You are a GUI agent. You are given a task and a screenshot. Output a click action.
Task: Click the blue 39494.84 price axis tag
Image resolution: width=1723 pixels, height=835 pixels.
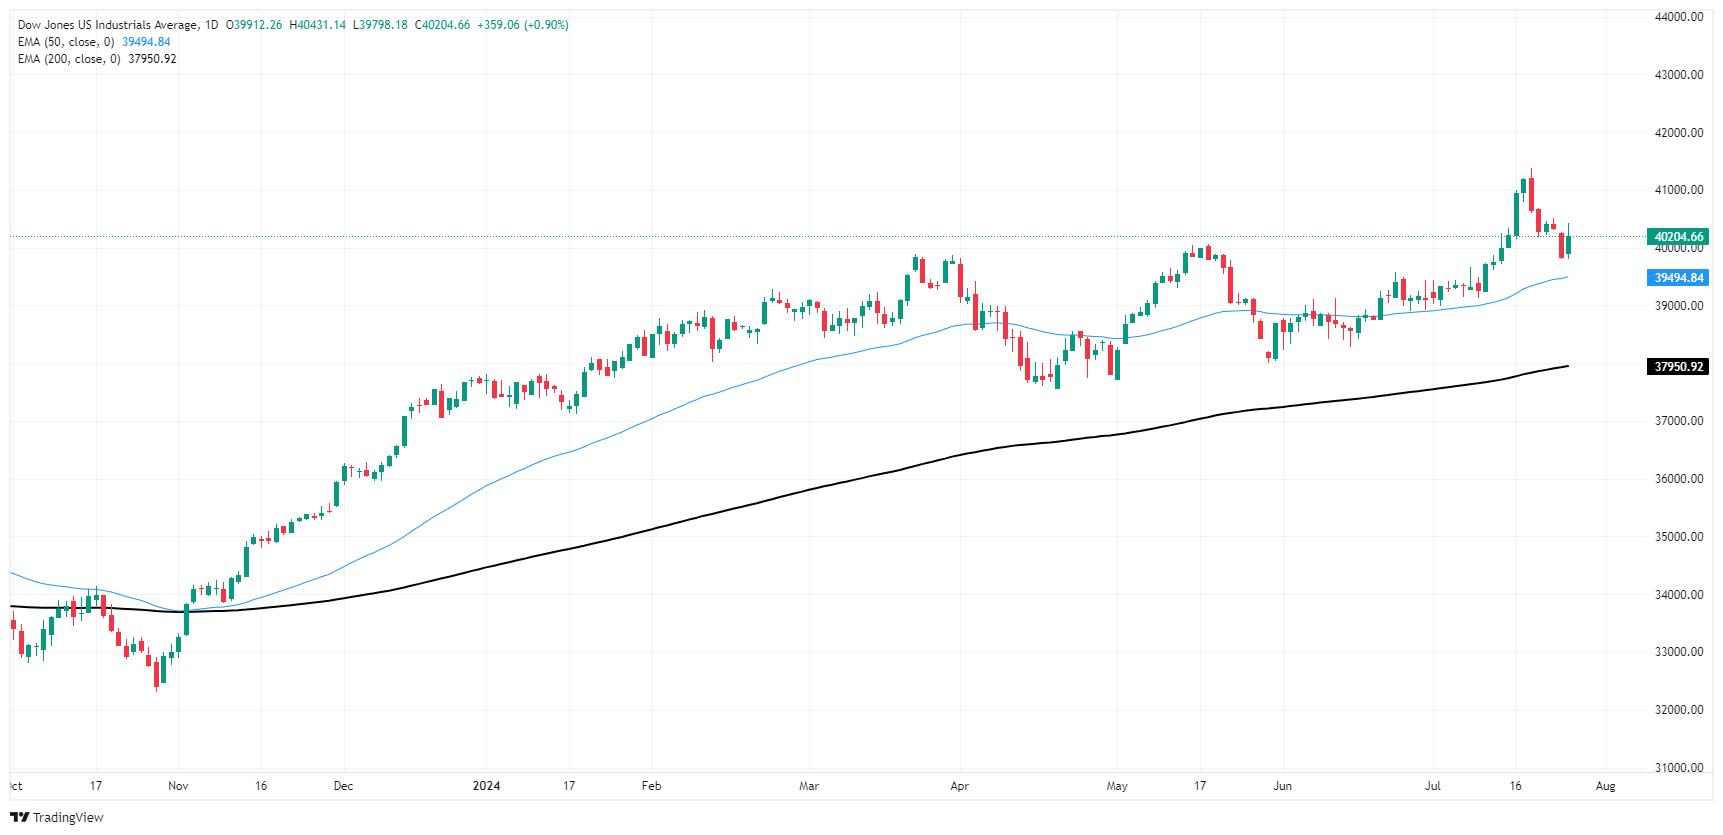click(1678, 278)
